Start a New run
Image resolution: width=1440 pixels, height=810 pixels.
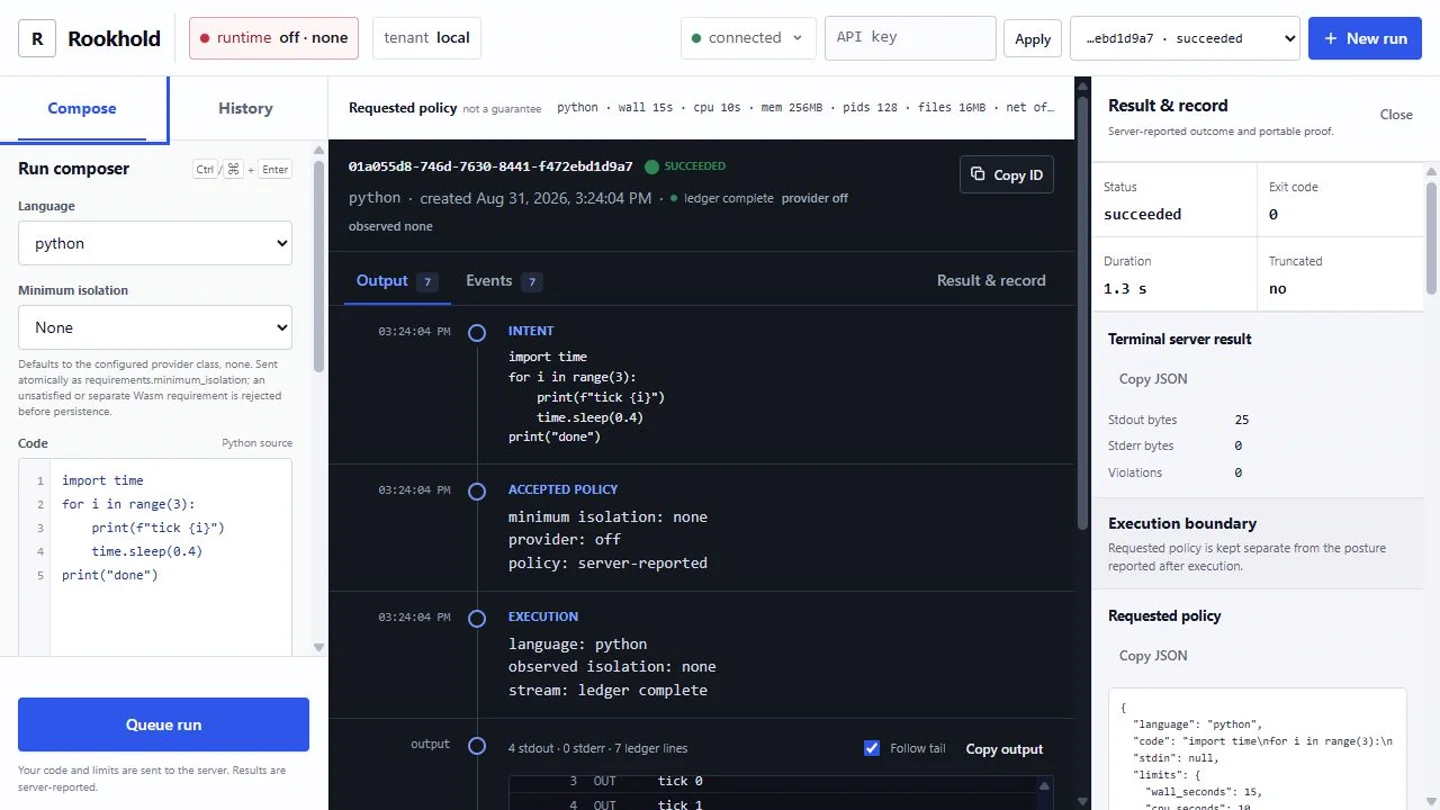click(x=1364, y=38)
